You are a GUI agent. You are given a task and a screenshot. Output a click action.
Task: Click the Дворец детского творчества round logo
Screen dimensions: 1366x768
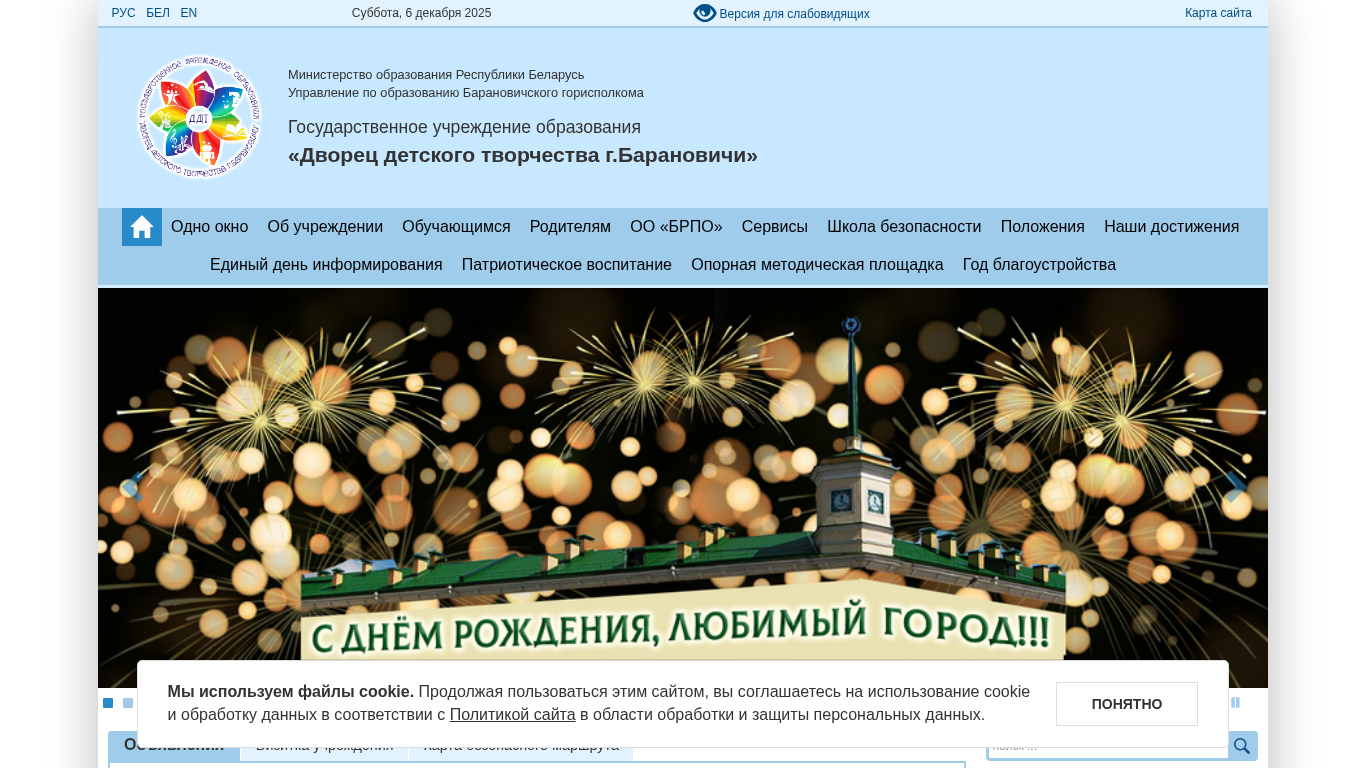199,117
